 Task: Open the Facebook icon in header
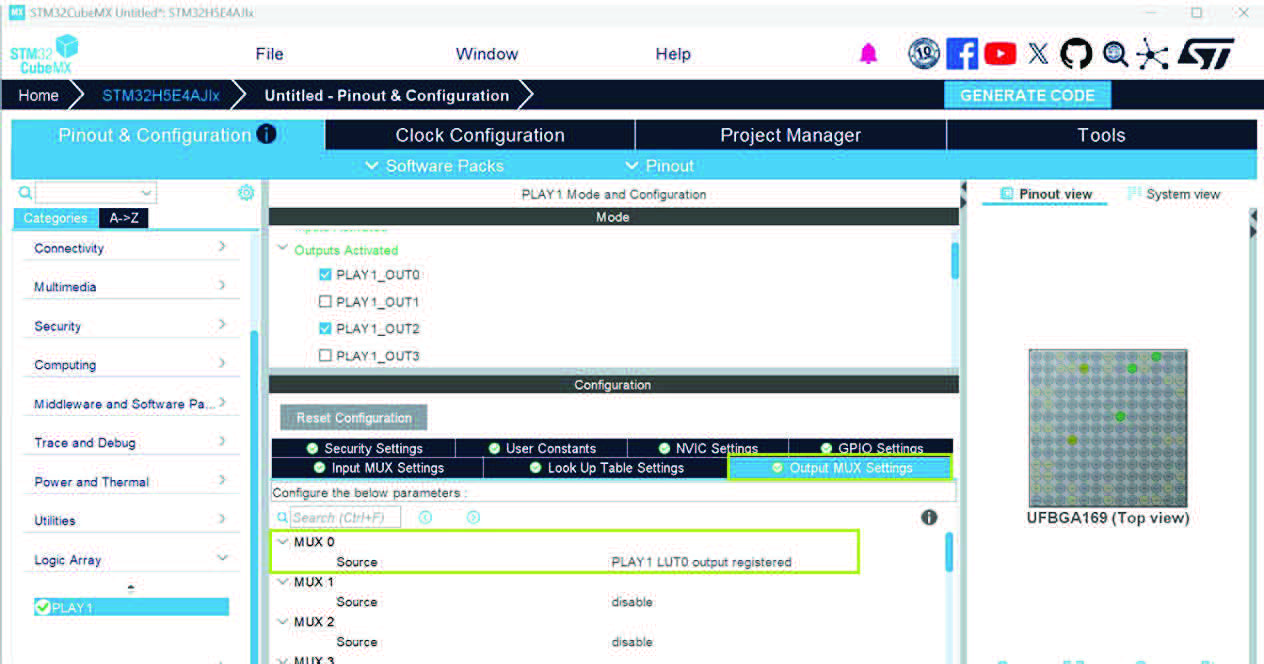pyautogui.click(x=962, y=54)
